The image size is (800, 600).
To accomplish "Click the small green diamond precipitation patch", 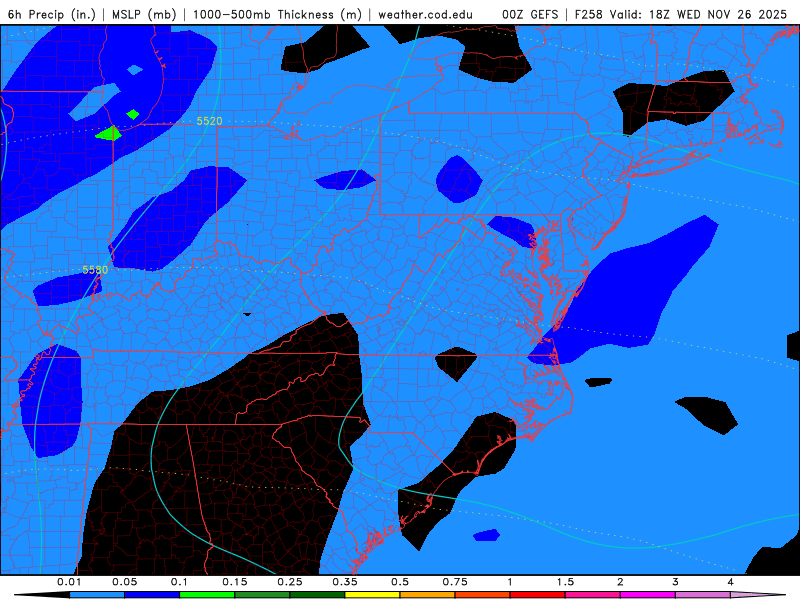I will click(x=133, y=114).
